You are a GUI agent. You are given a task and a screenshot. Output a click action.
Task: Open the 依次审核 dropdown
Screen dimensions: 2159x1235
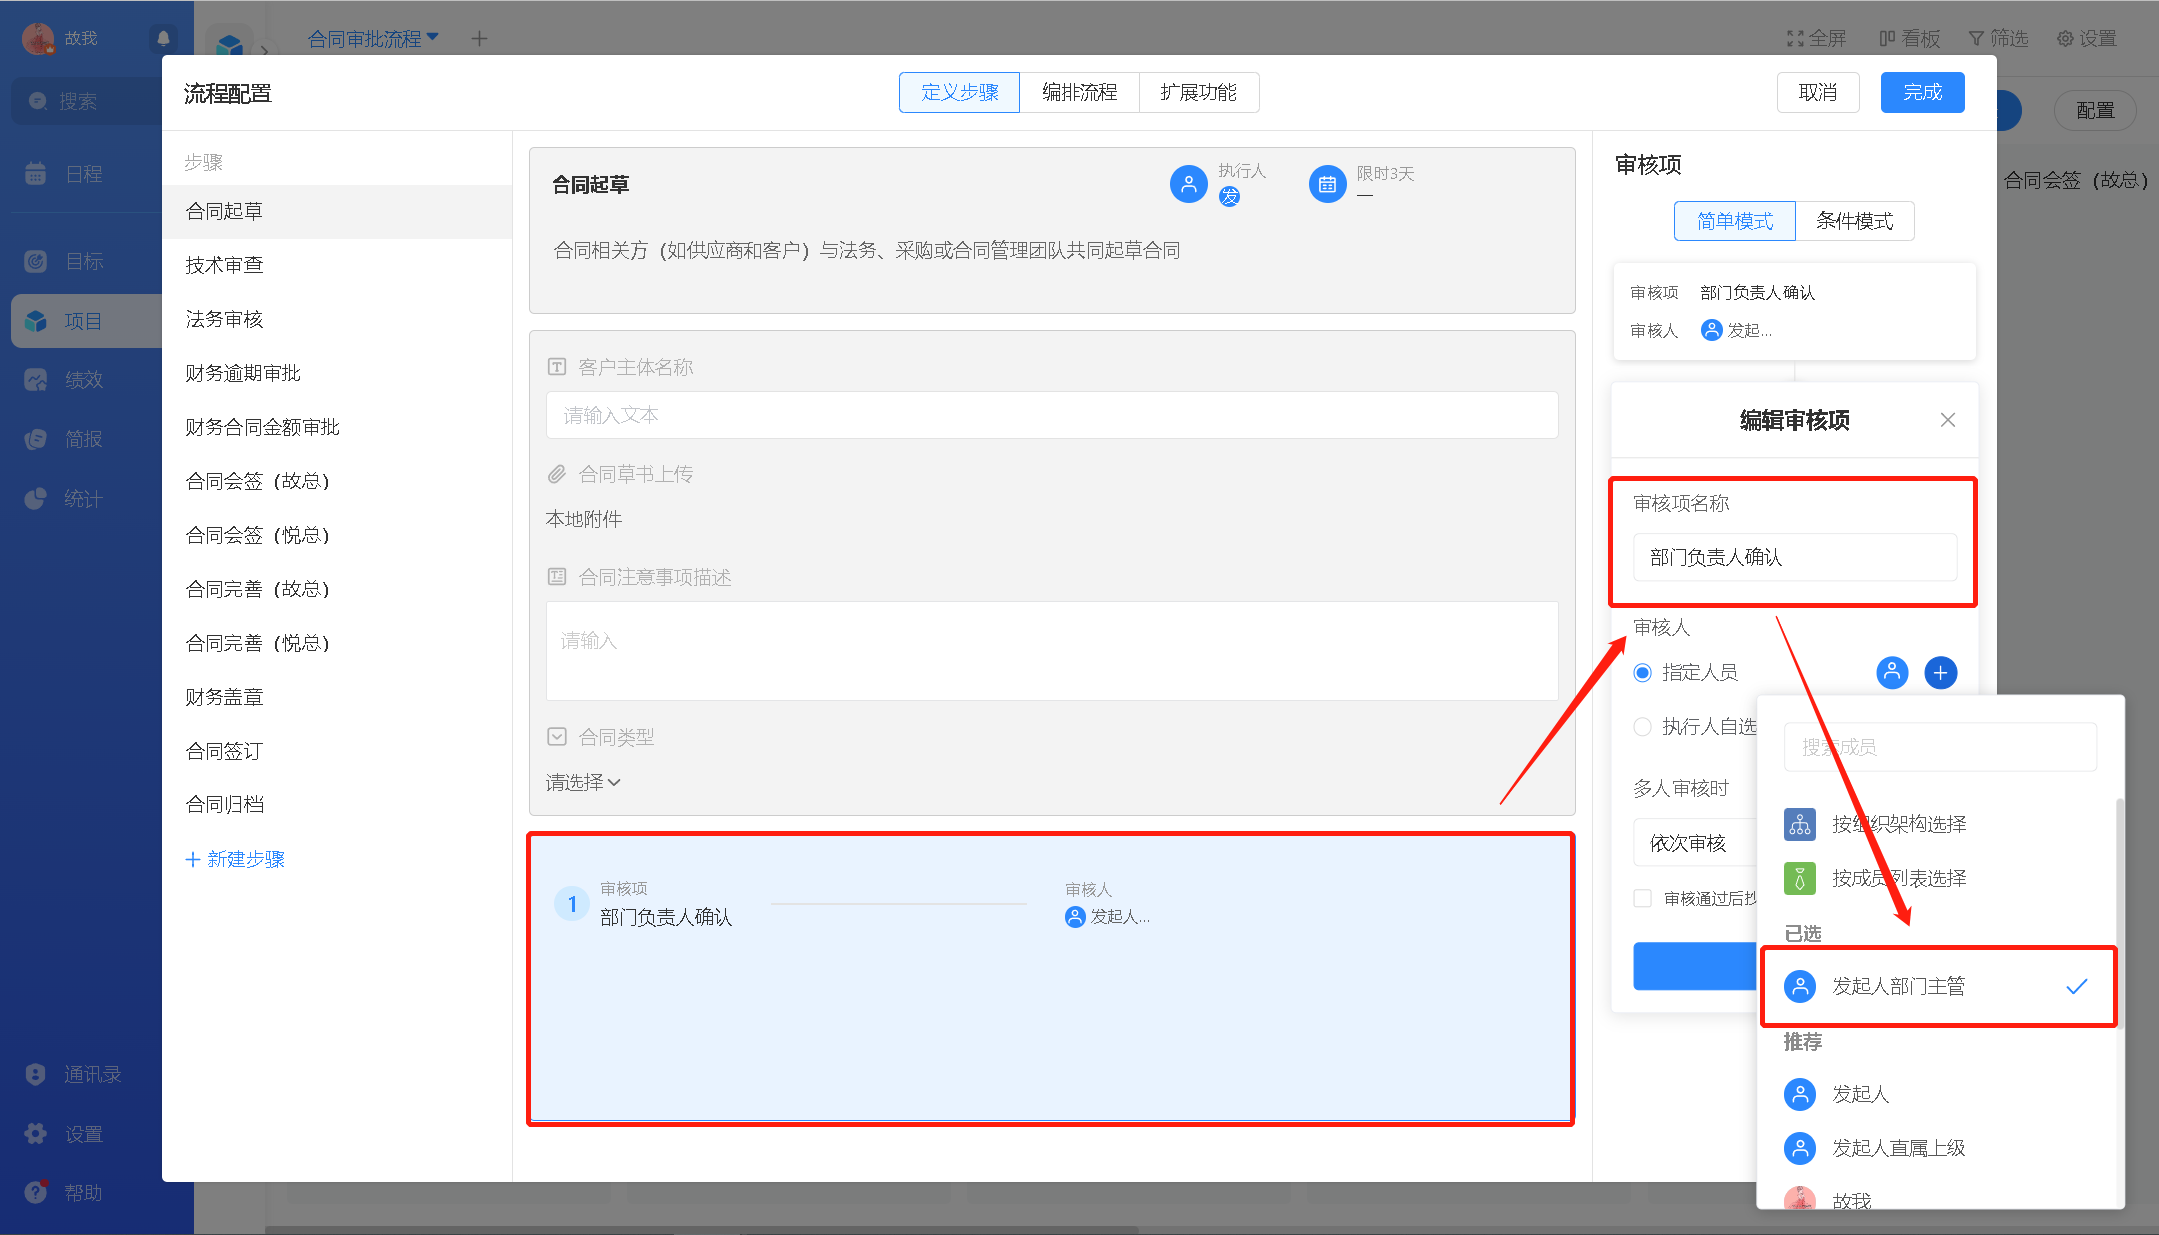tap(1694, 843)
